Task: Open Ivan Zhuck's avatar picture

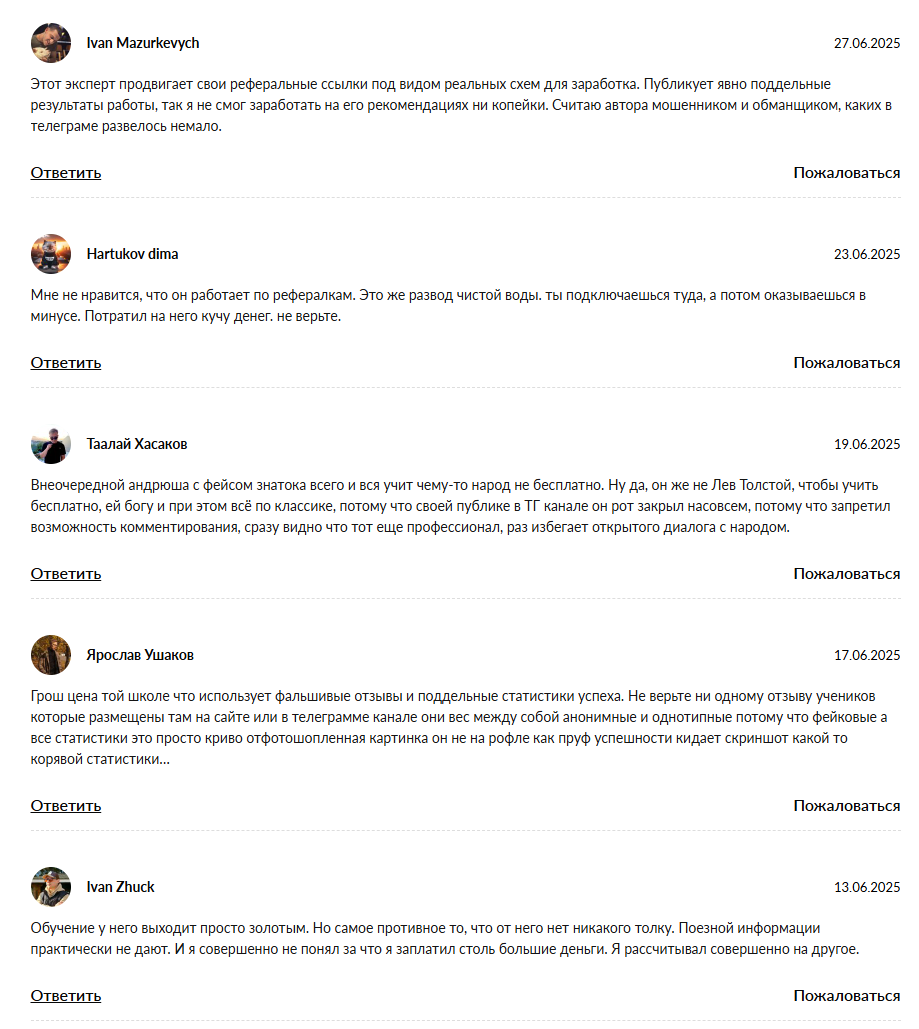Action: click(51, 887)
